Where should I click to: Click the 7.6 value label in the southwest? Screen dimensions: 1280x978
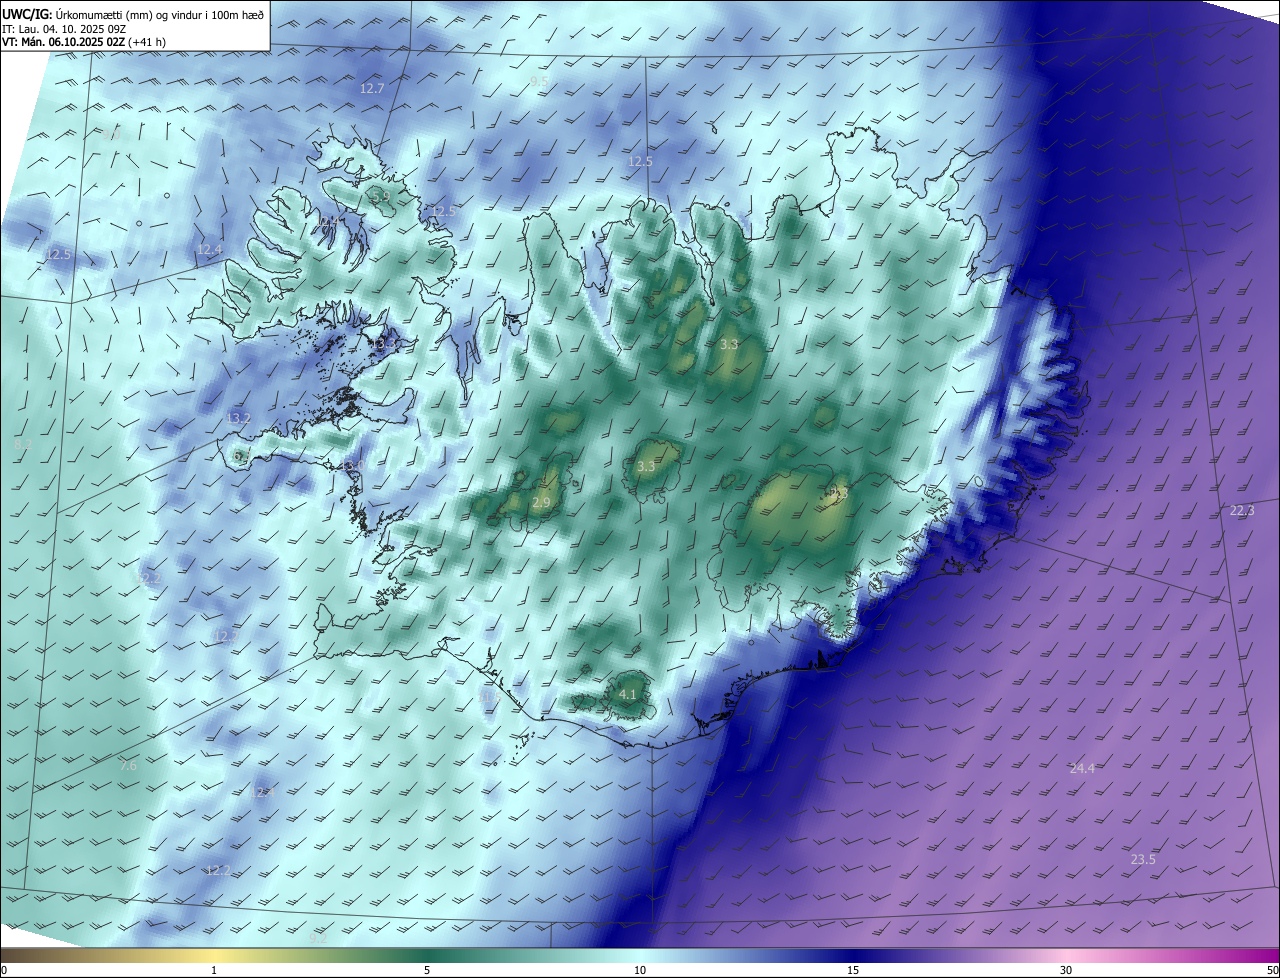pyautogui.click(x=128, y=766)
